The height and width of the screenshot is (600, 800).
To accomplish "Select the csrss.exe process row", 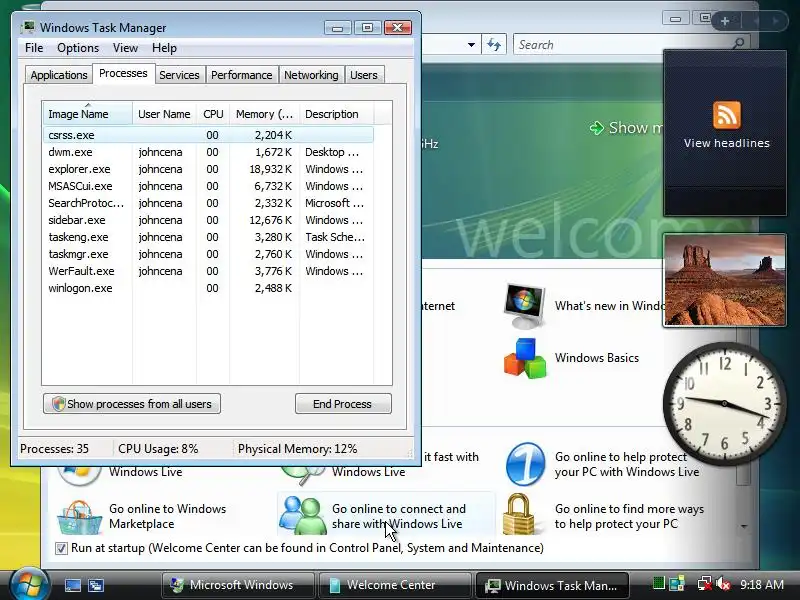I will 208,135.
